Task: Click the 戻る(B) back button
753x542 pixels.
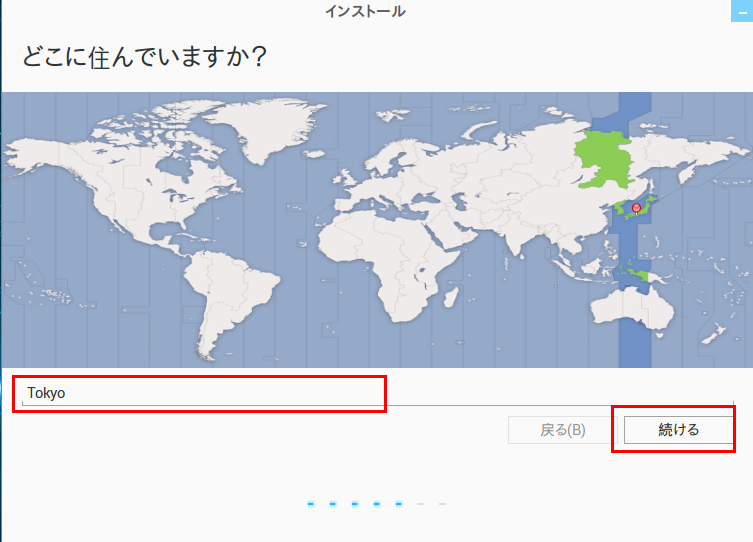Action: pos(562,430)
